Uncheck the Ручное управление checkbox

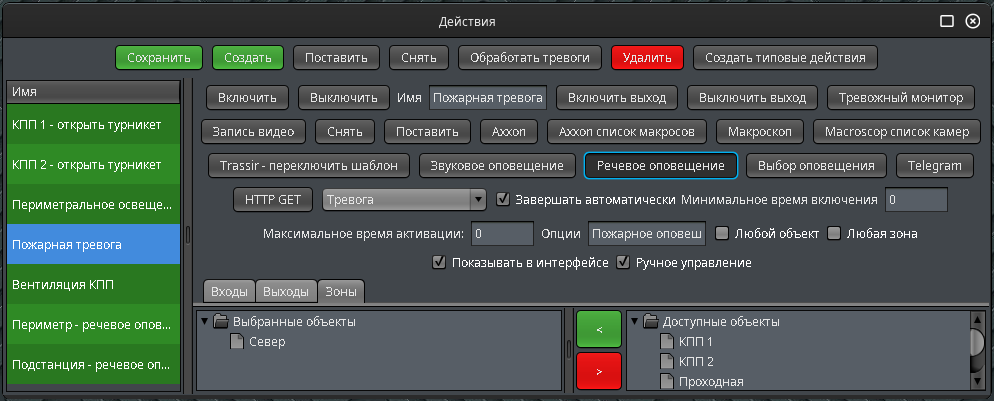(x=623, y=263)
